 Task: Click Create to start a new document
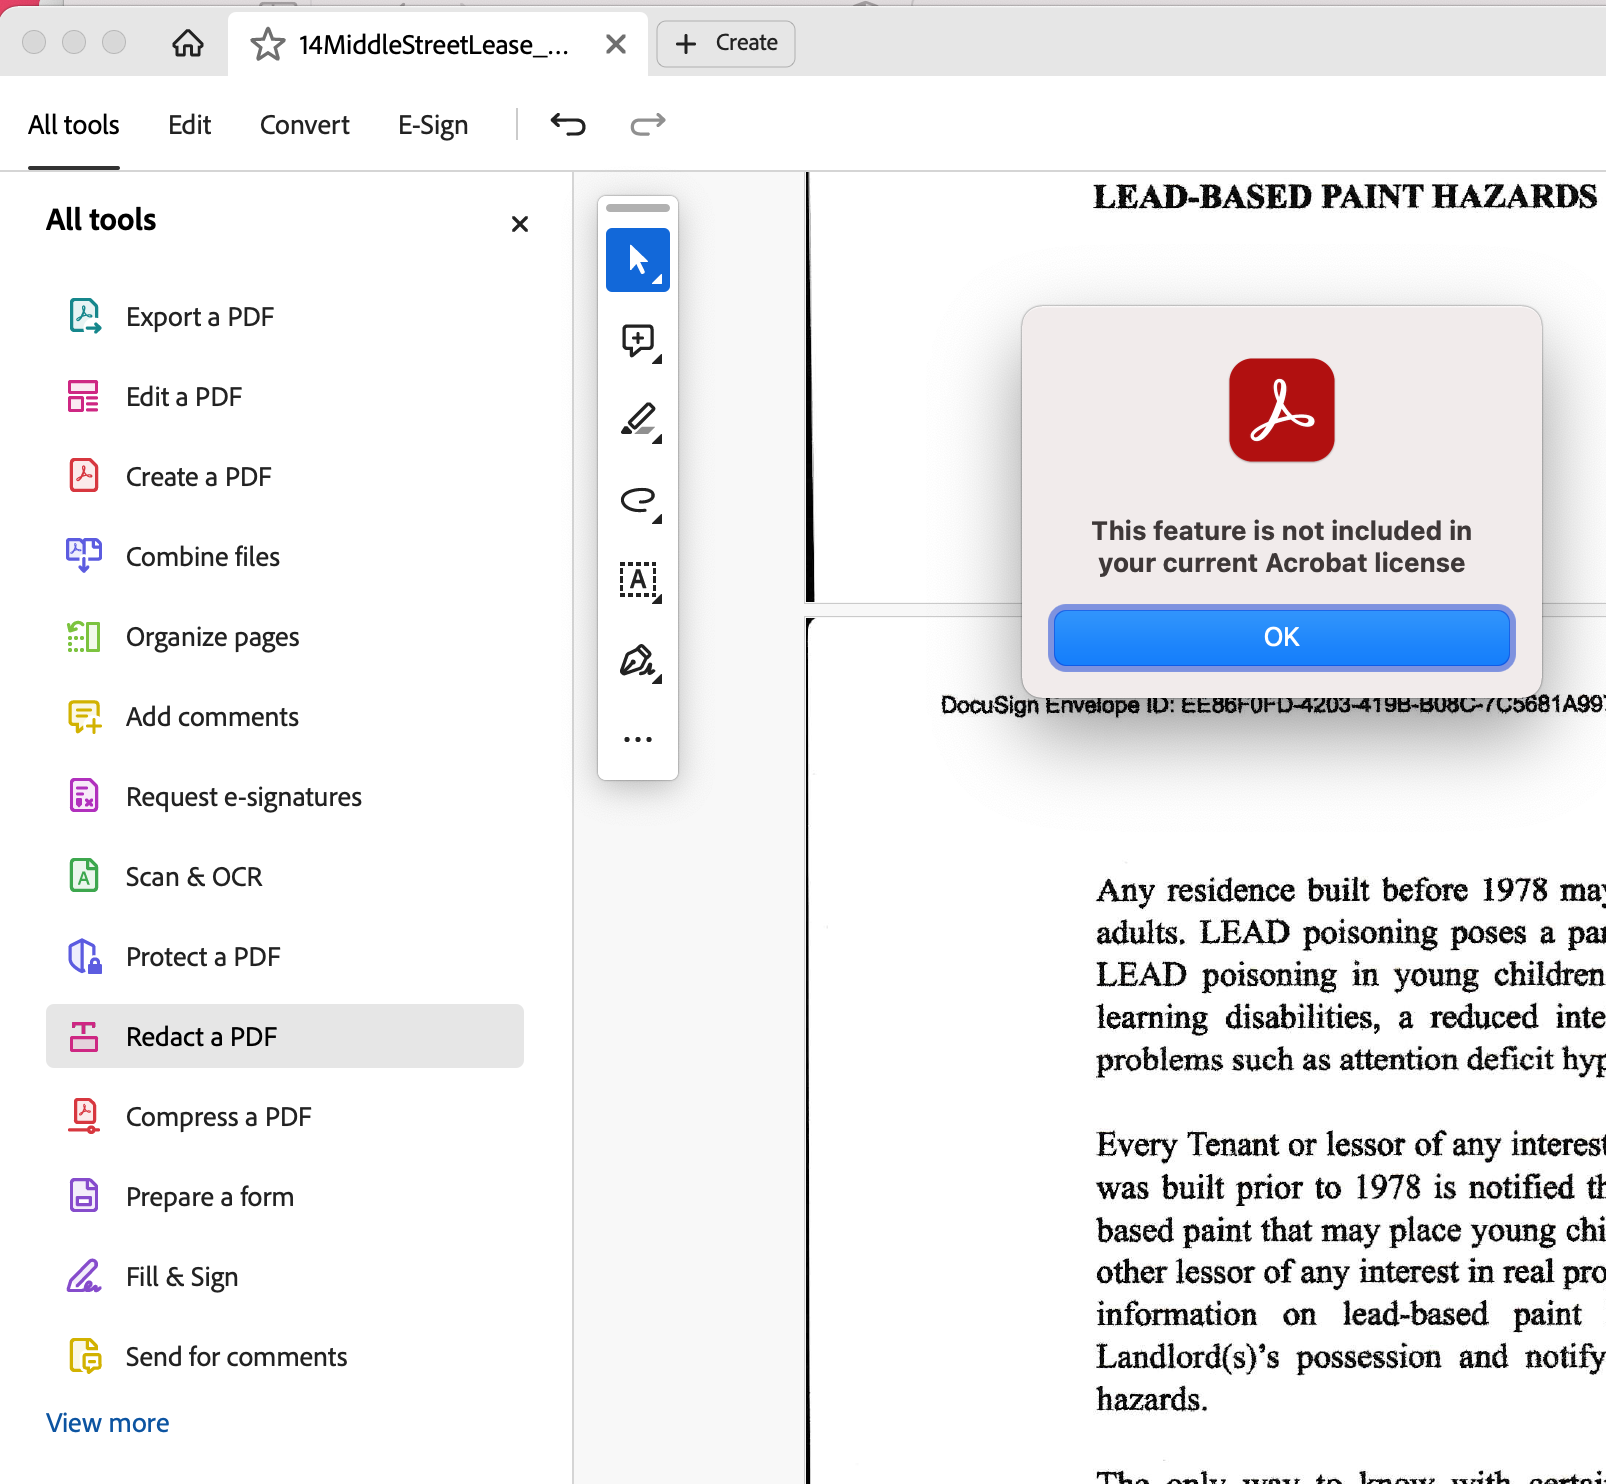click(725, 43)
